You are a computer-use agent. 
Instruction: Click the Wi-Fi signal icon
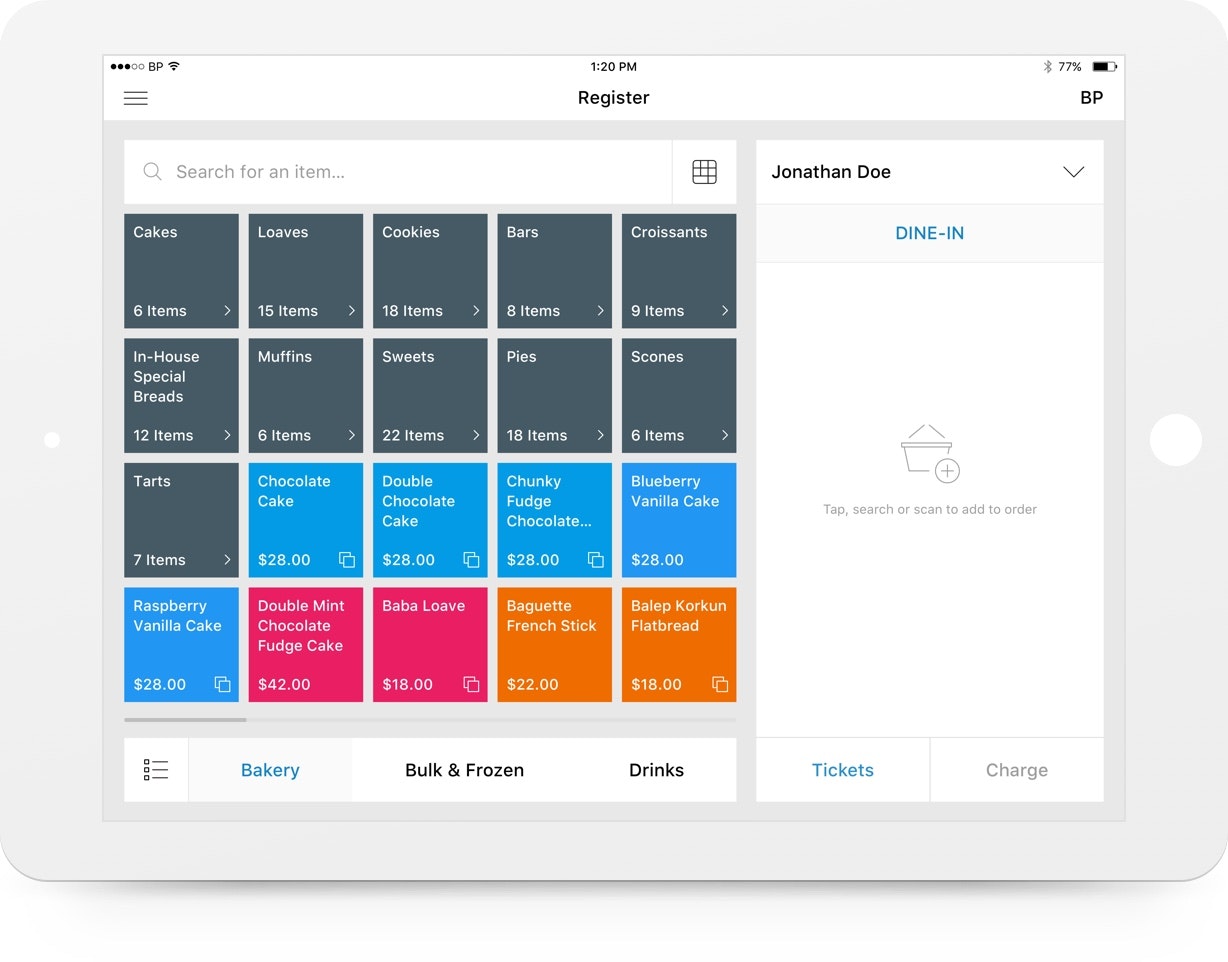coord(174,66)
